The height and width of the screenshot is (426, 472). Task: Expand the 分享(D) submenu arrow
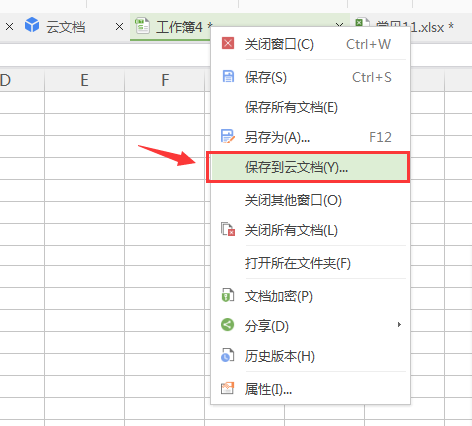click(x=399, y=324)
